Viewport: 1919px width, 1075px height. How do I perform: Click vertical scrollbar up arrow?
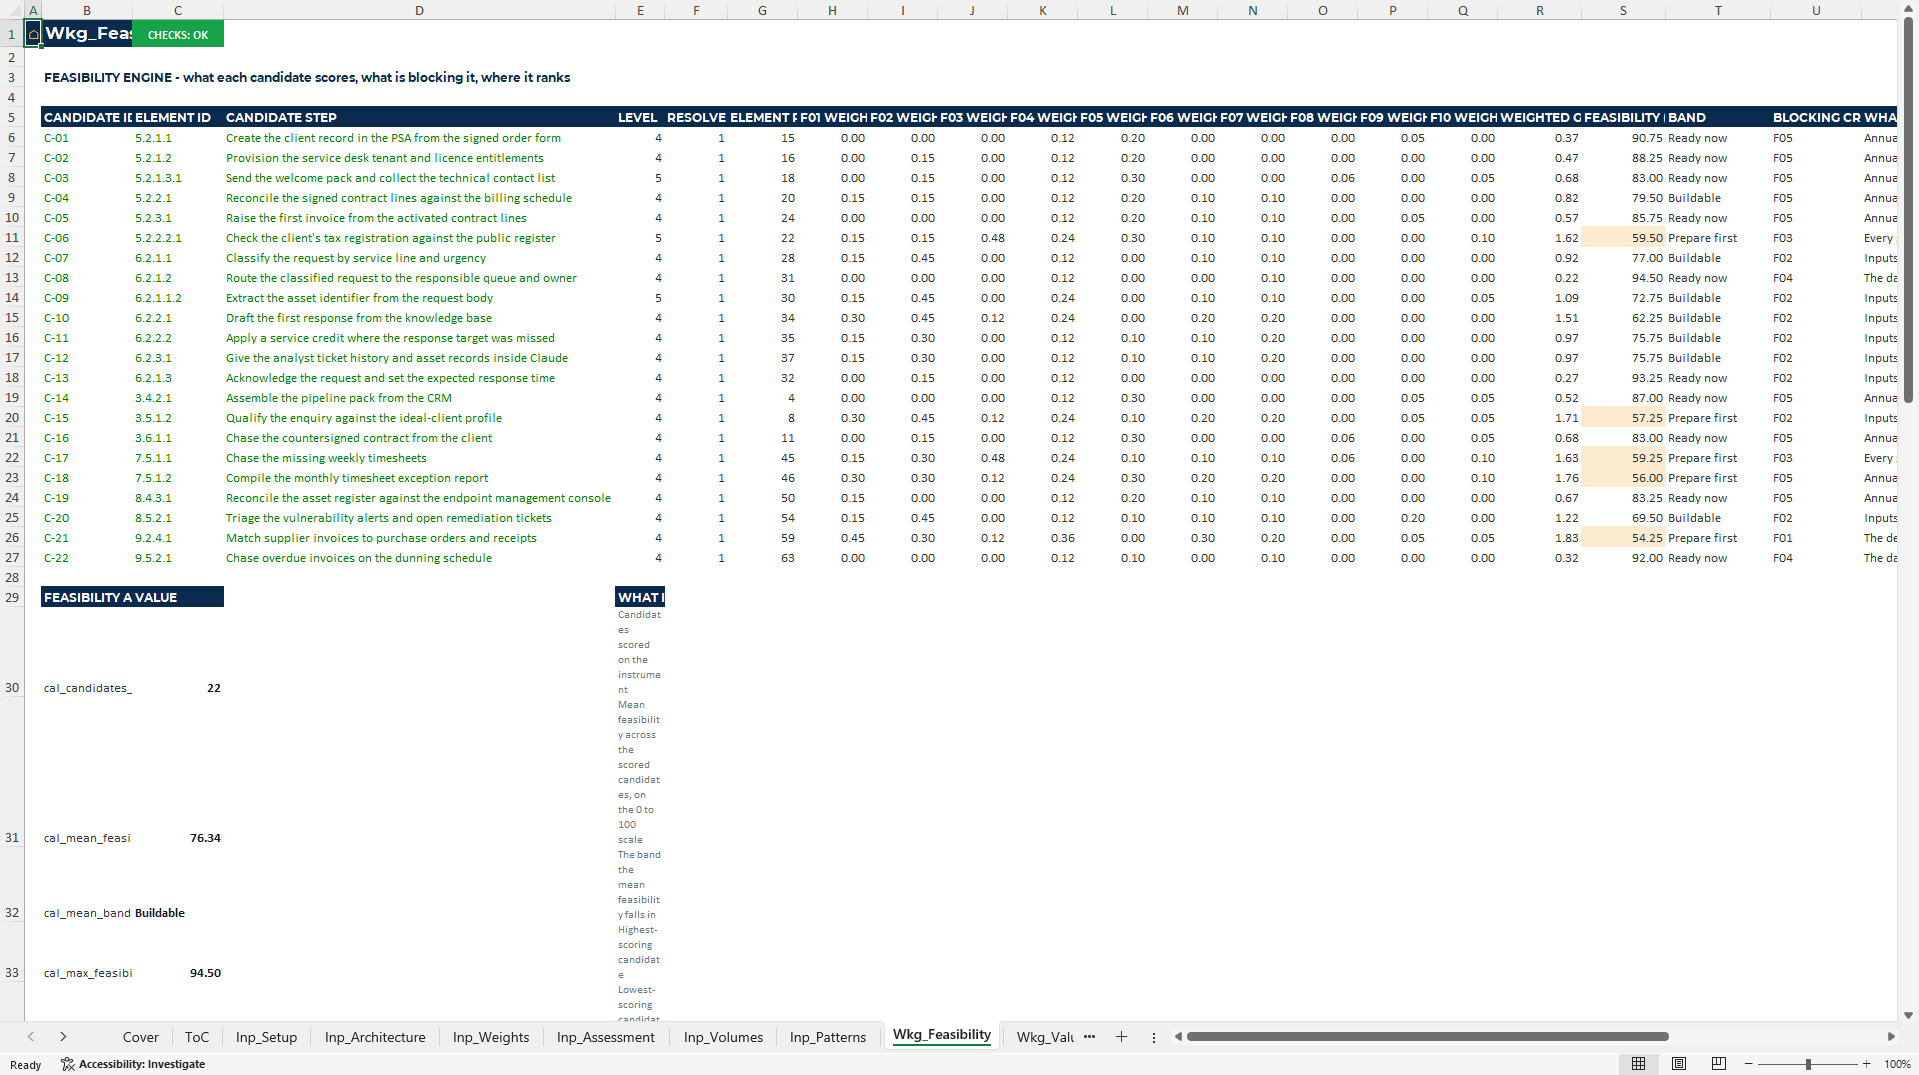(x=1908, y=10)
